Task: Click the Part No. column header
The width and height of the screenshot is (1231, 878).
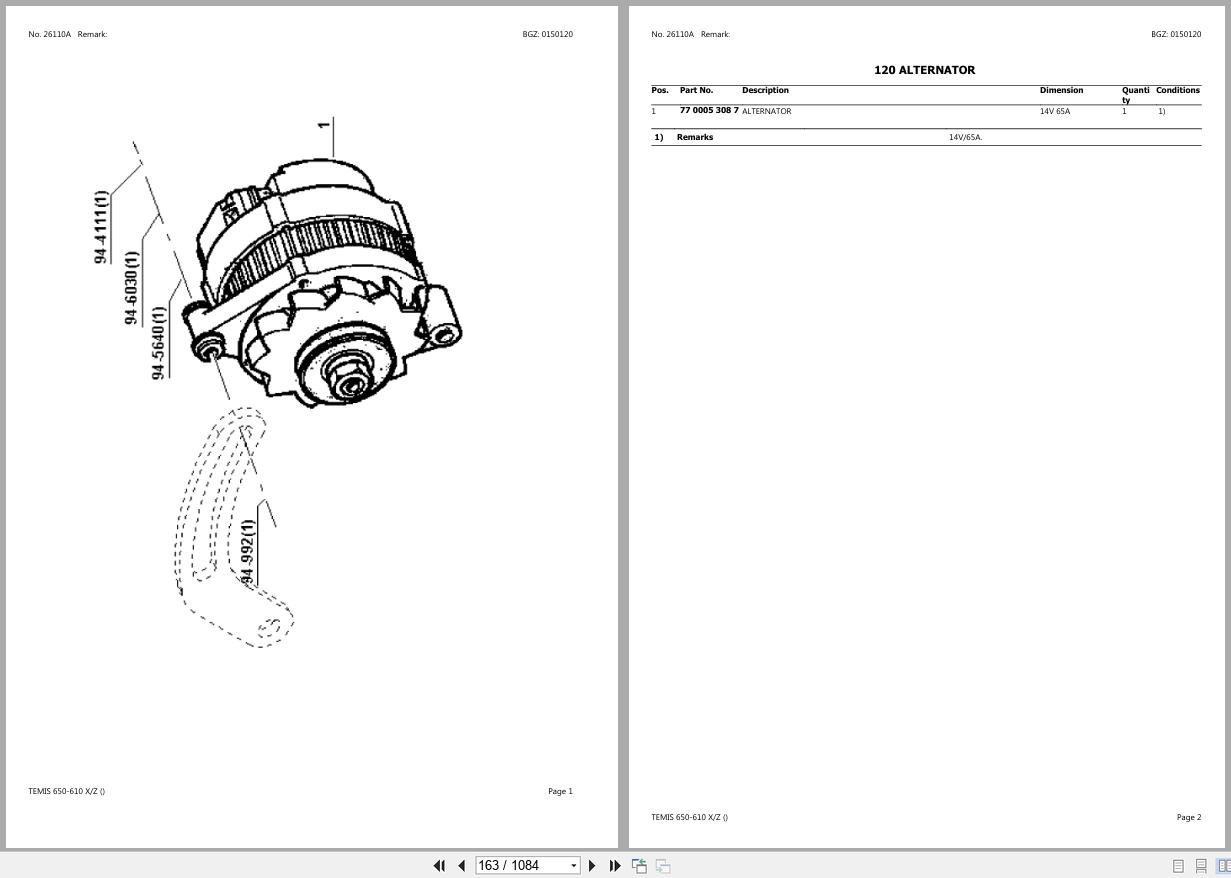Action: pyautogui.click(x=696, y=90)
